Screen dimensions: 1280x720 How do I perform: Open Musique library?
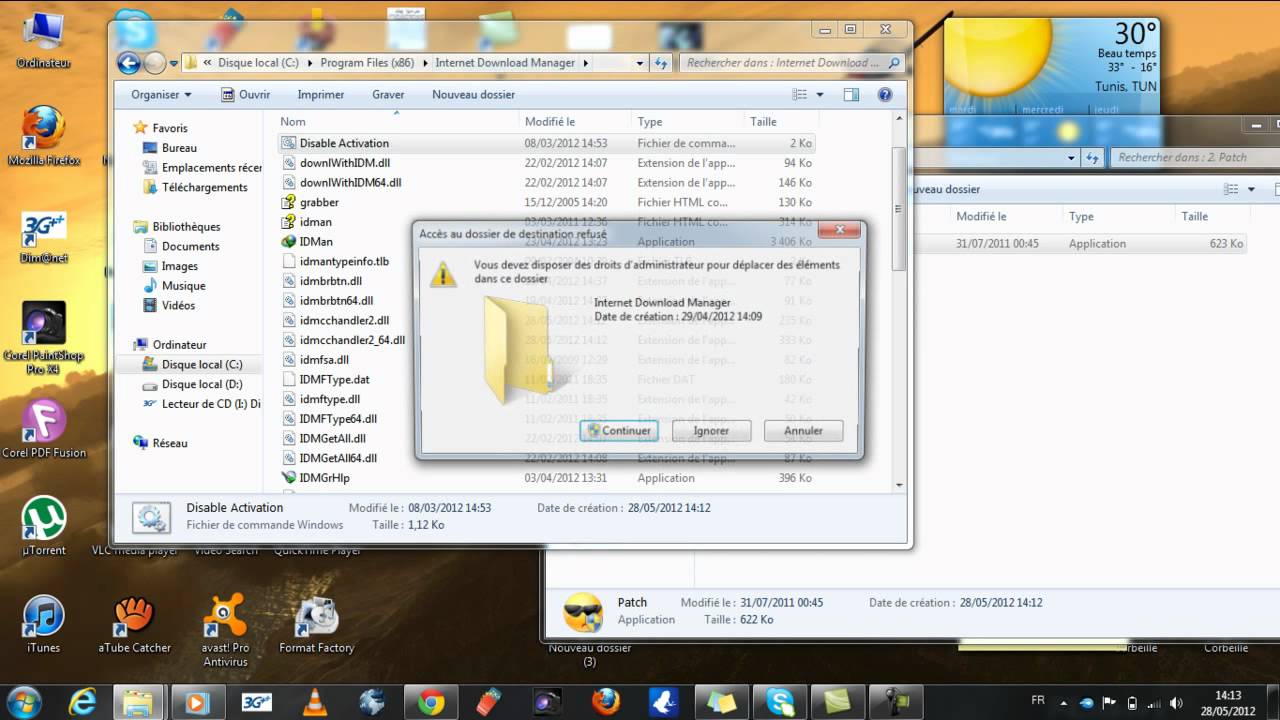point(183,286)
